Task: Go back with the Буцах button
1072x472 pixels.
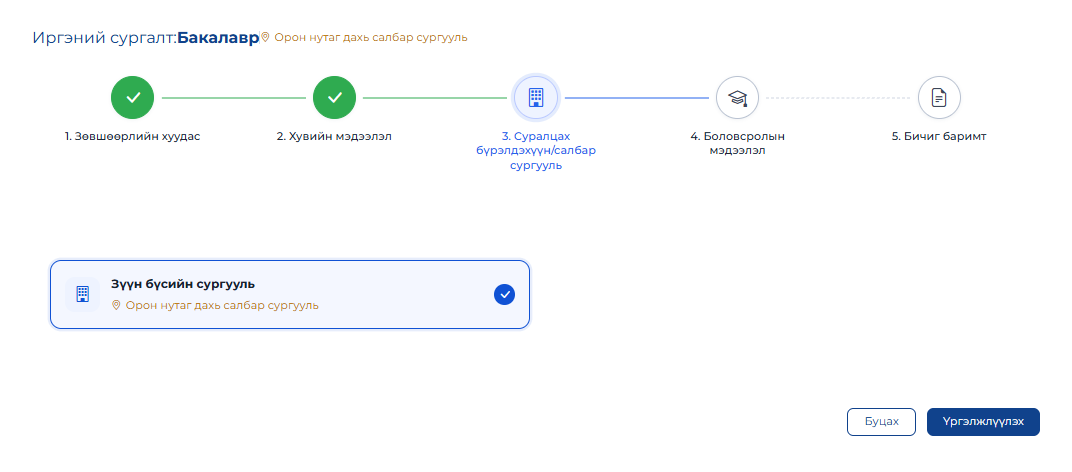Action: coord(881,422)
